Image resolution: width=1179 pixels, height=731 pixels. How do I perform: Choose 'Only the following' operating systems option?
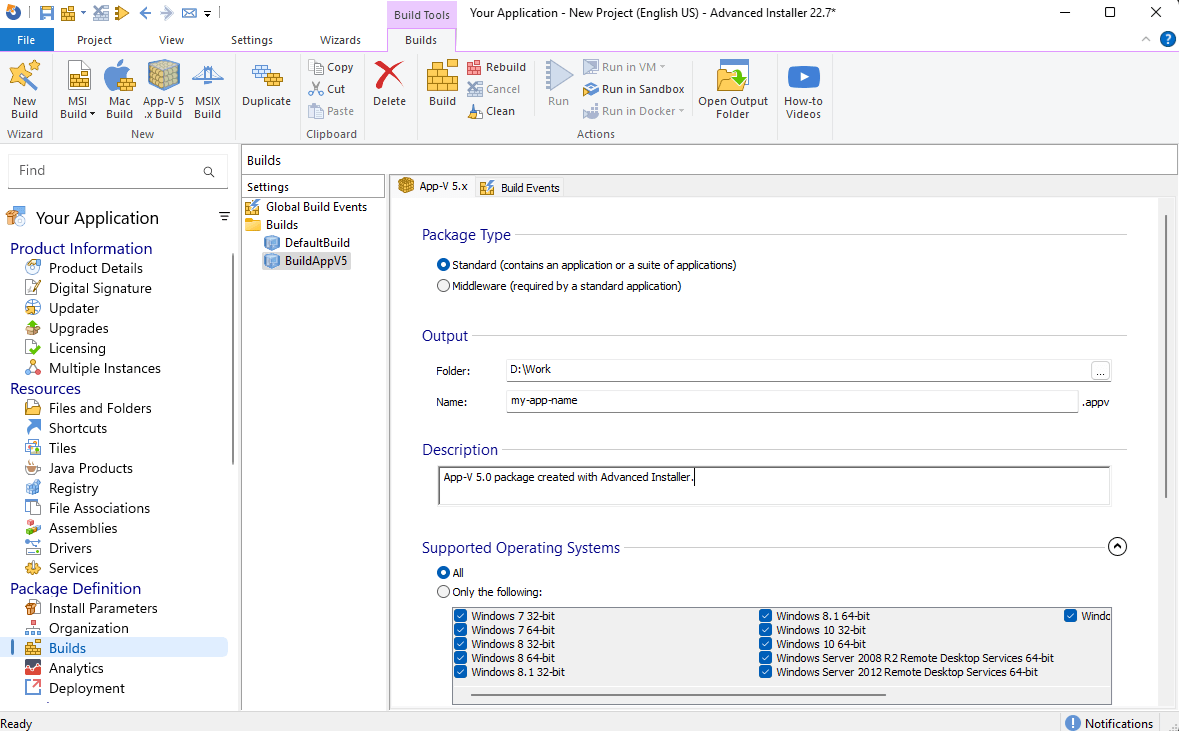tap(443, 591)
